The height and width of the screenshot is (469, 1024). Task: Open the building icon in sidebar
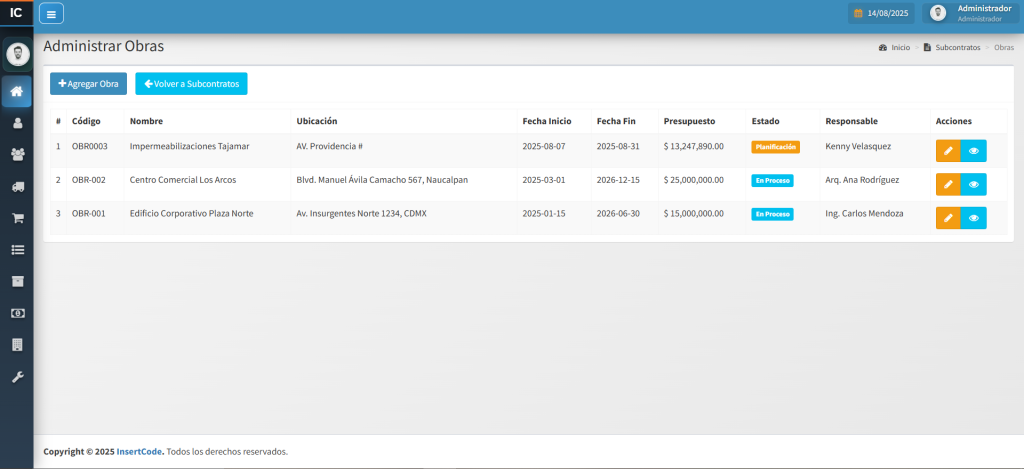[17, 345]
